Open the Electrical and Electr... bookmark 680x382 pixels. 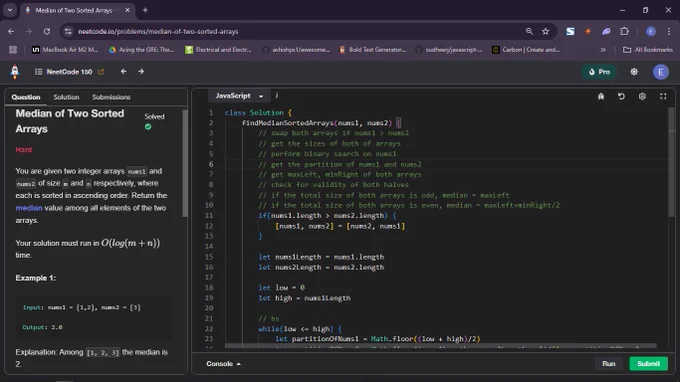tap(219, 50)
